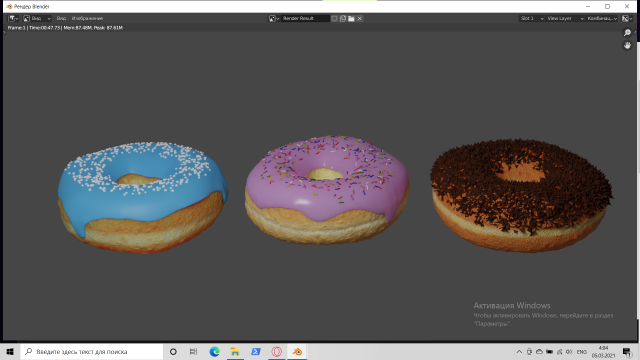Click the Render Result image name field
The width and height of the screenshot is (640, 360).
point(305,18)
